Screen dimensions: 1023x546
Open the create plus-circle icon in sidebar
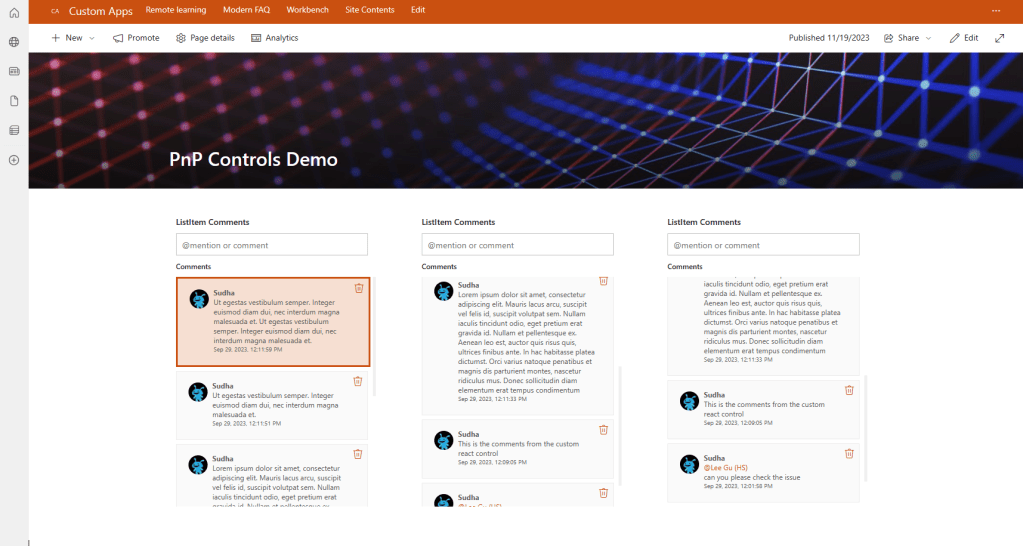coord(14,160)
